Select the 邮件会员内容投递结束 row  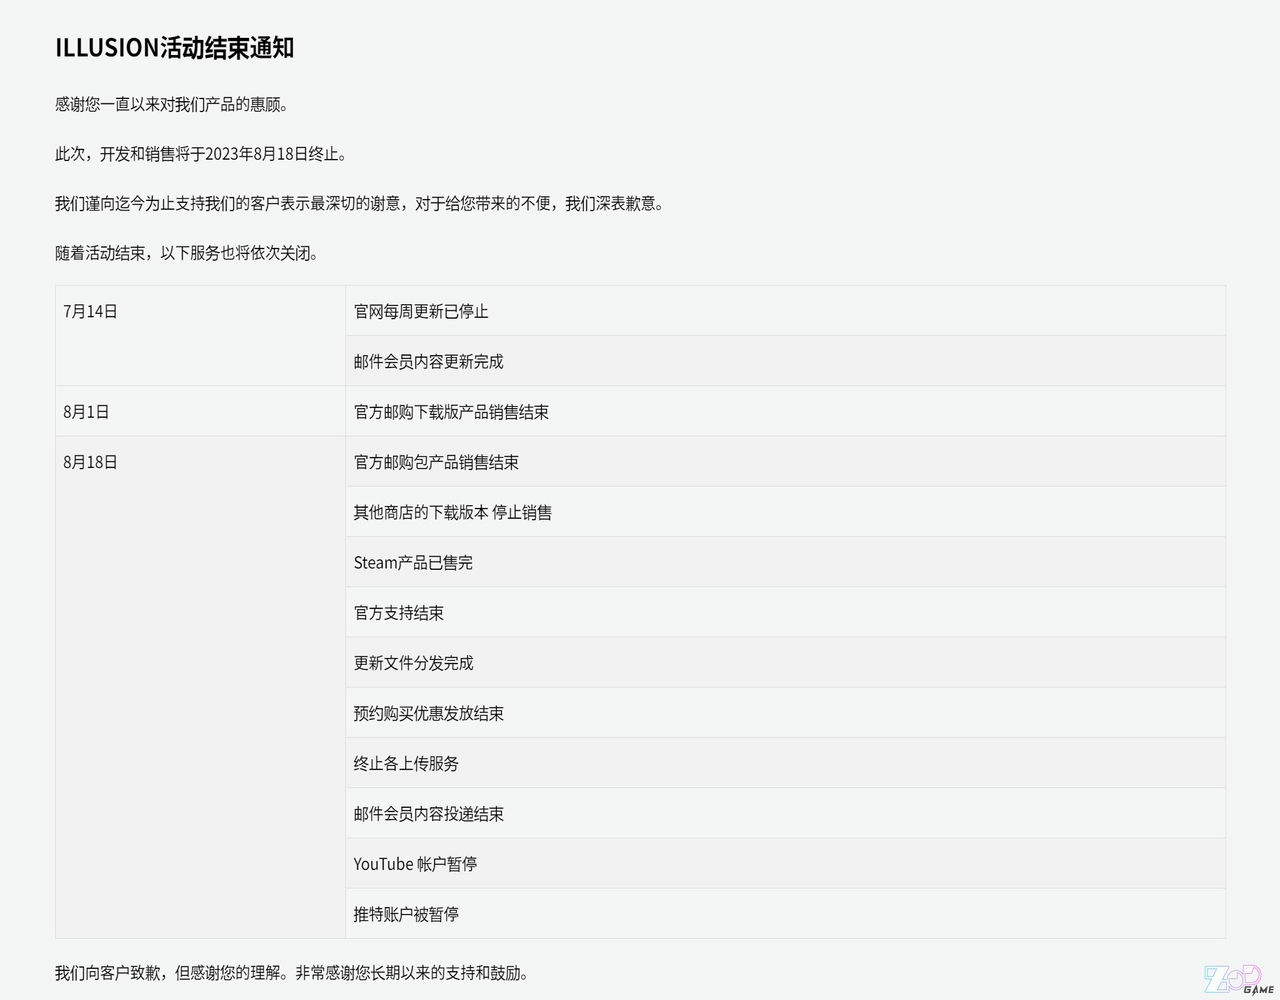tap(428, 813)
